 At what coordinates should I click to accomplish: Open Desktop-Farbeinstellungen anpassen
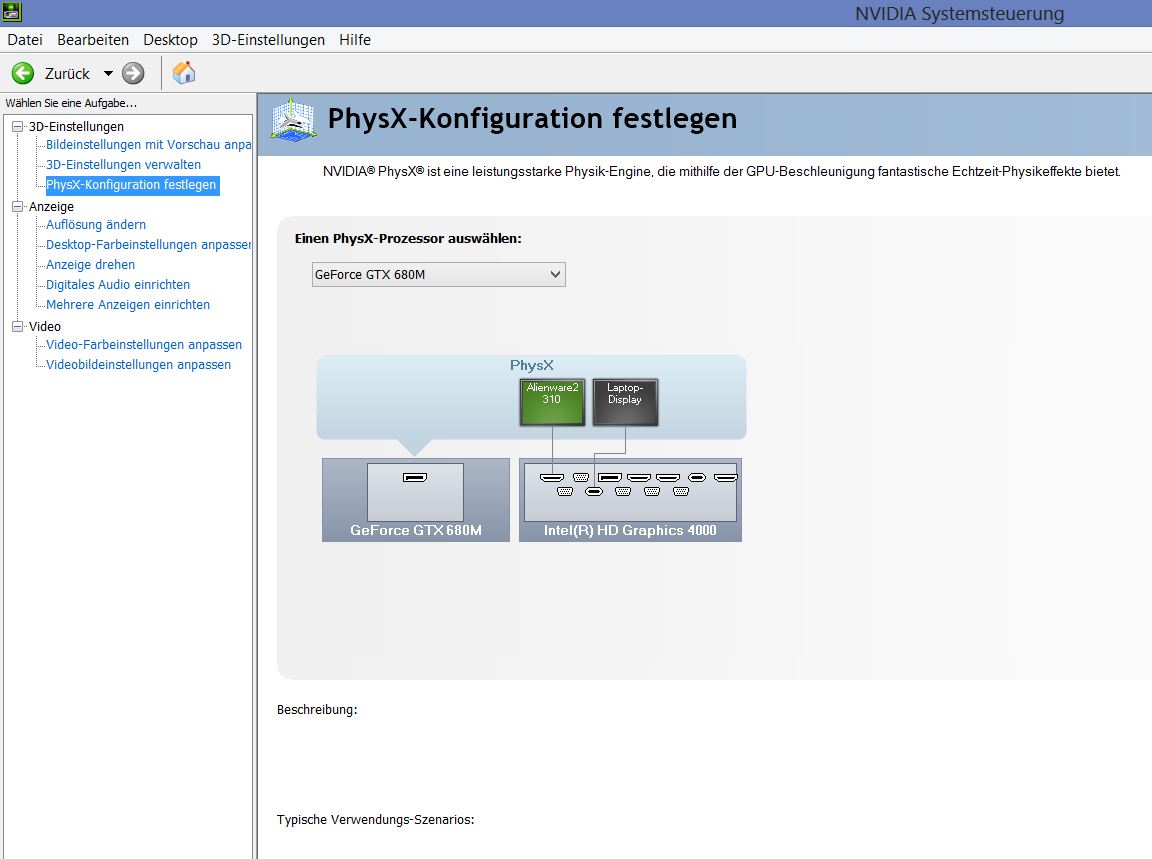tap(148, 245)
